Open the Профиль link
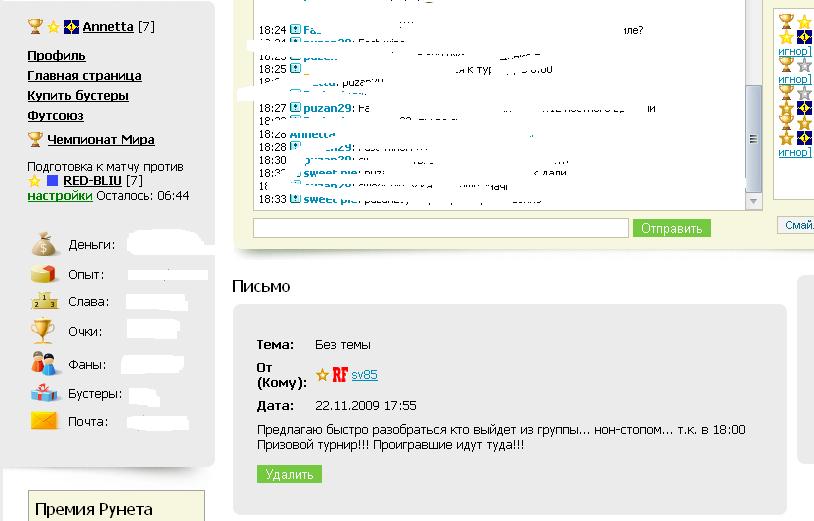Image resolution: width=814 pixels, height=521 pixels. [x=56, y=56]
